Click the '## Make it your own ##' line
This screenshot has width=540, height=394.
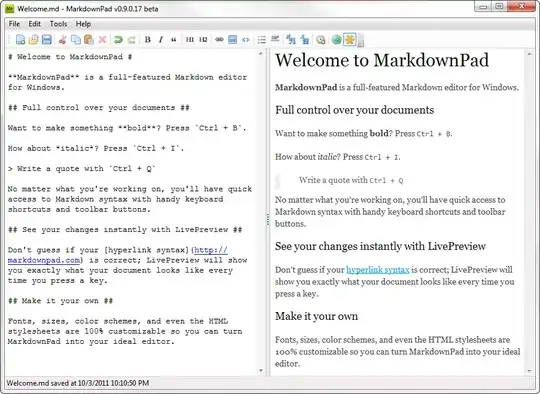(61, 301)
